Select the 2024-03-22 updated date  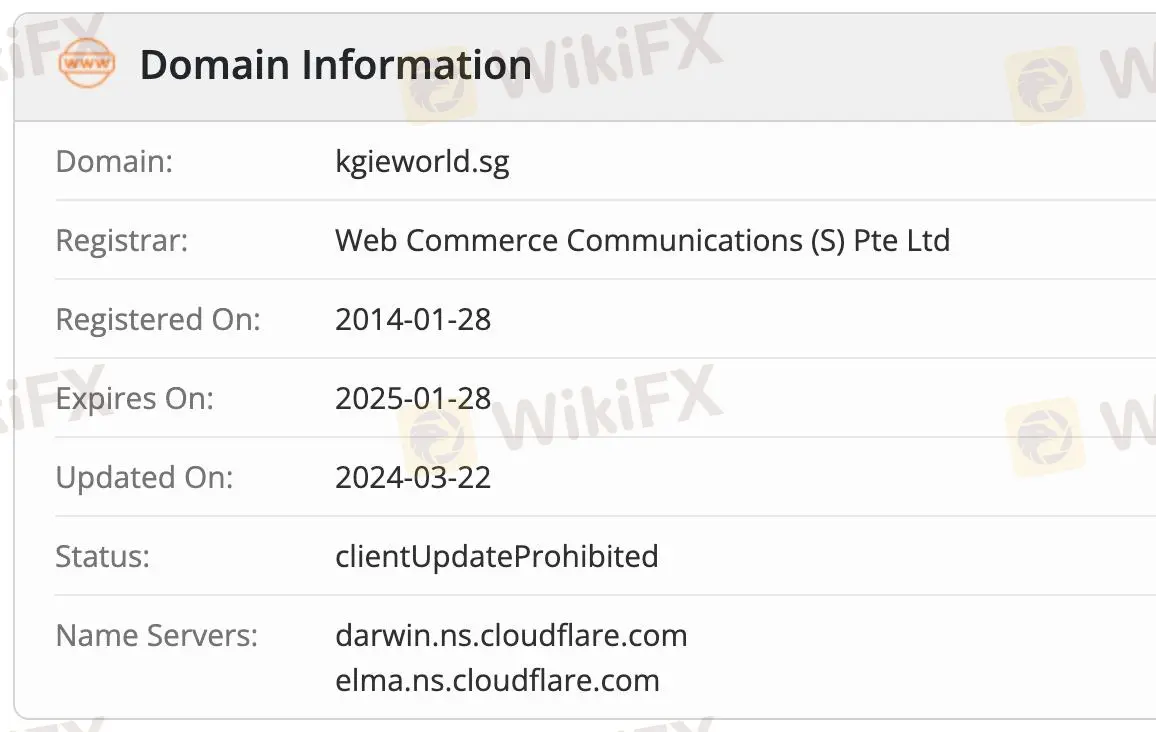click(x=413, y=477)
